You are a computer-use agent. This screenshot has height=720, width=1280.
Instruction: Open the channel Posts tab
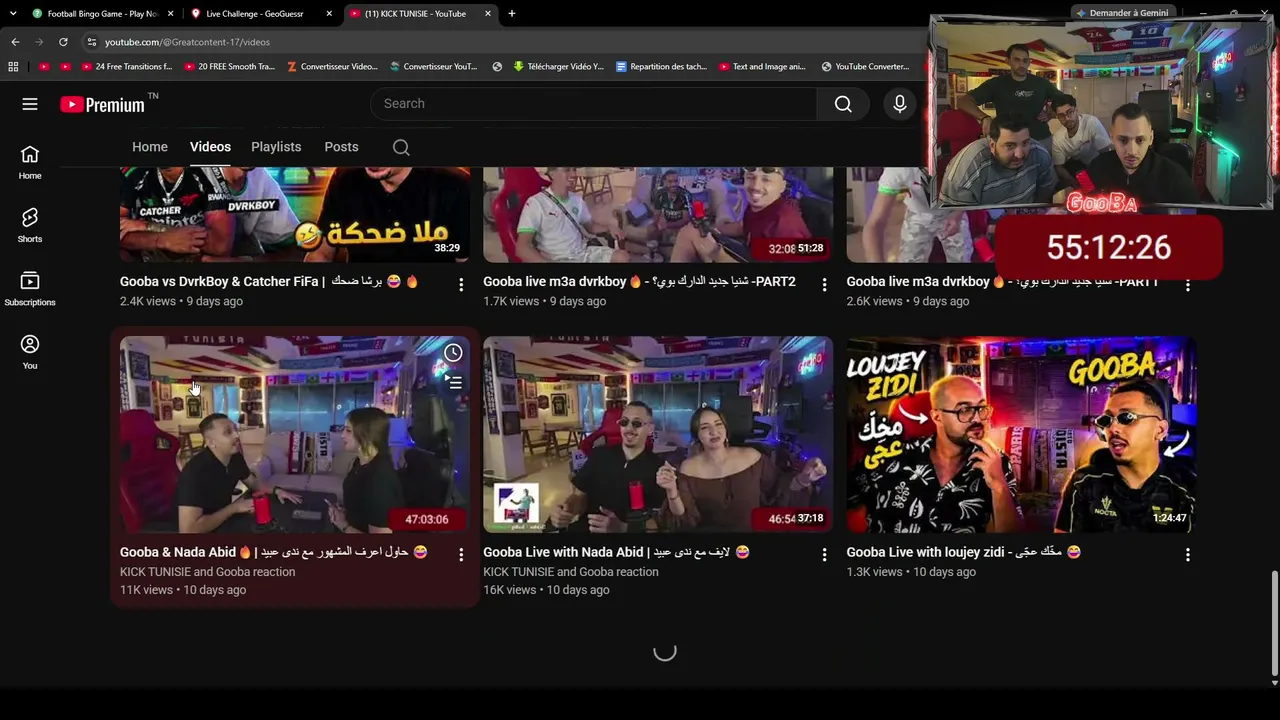point(341,147)
